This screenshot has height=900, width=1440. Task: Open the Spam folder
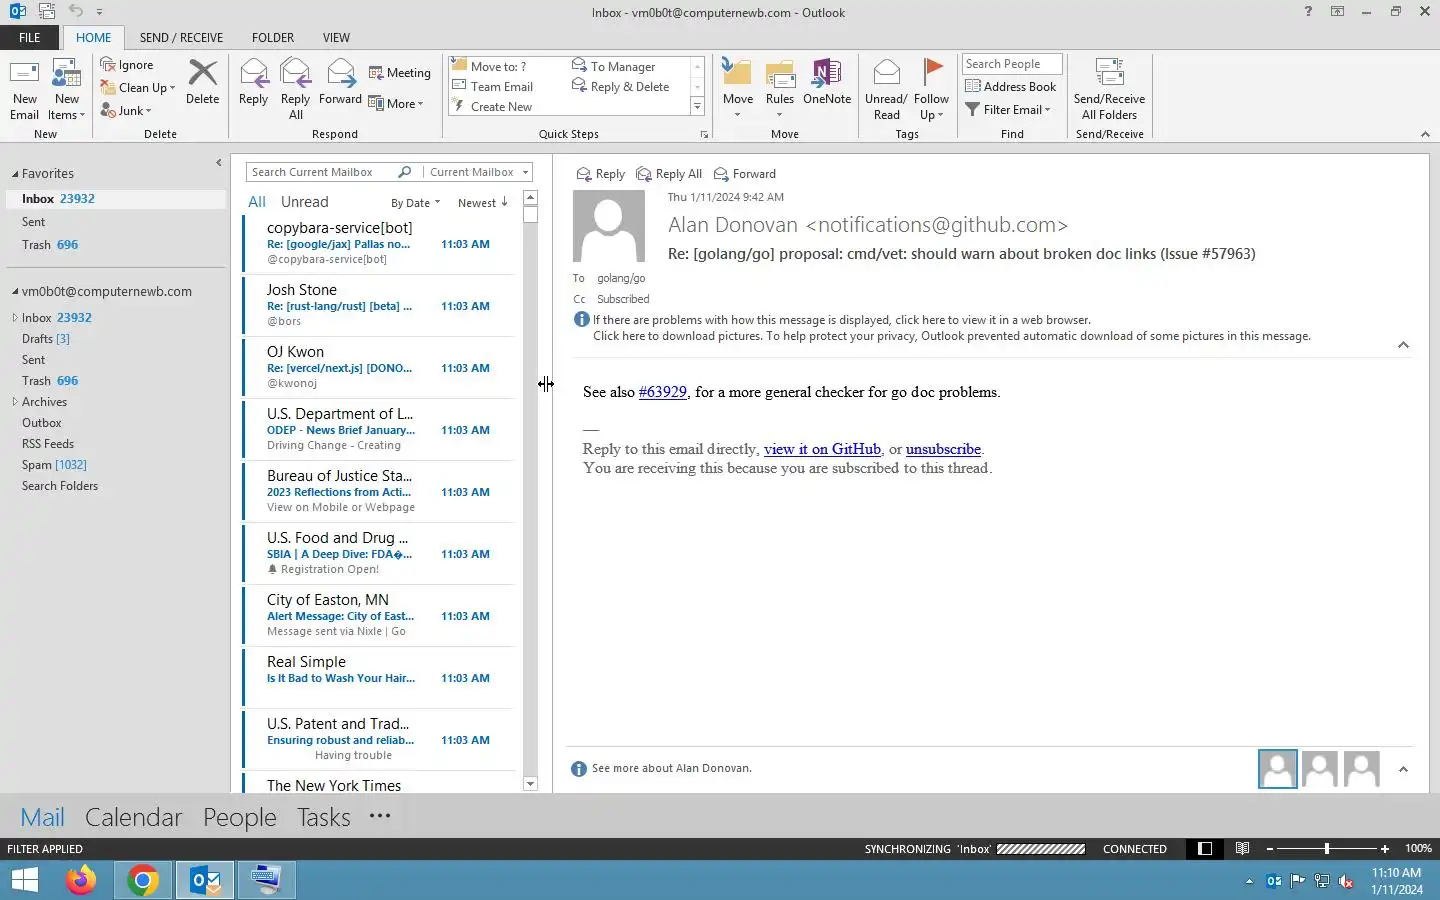[x=54, y=465]
